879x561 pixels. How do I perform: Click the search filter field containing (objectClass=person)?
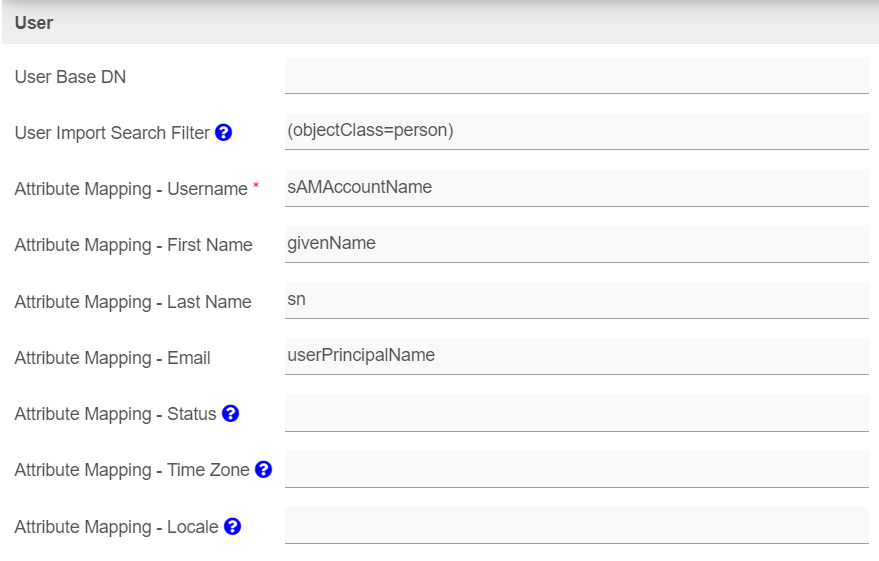576,131
